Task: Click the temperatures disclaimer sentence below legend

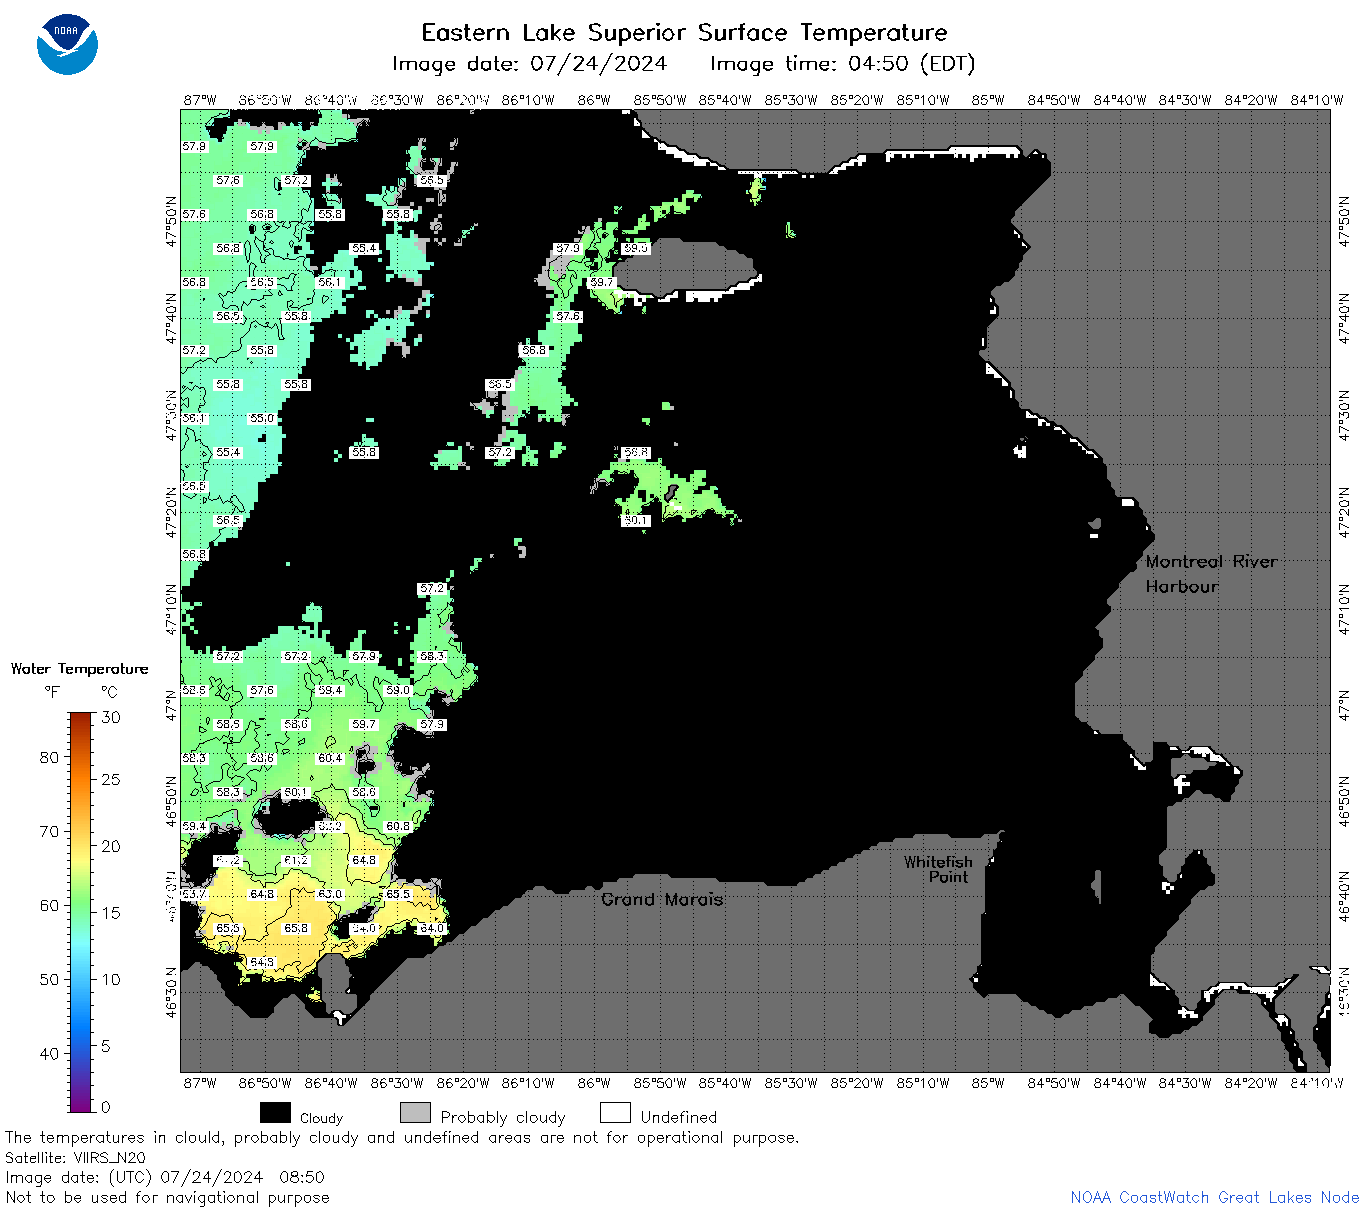Action: coord(402,1138)
